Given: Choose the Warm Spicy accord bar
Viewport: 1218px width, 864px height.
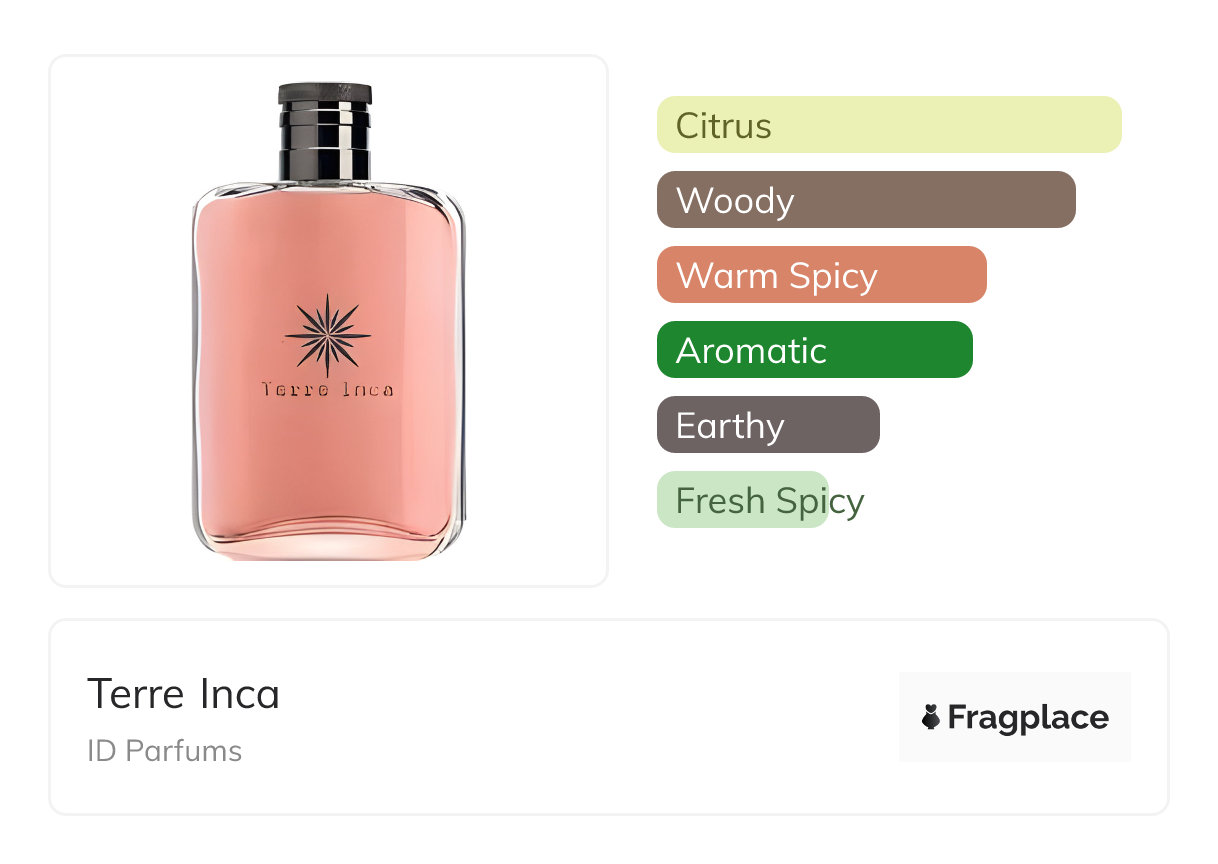Looking at the screenshot, I should (x=821, y=275).
